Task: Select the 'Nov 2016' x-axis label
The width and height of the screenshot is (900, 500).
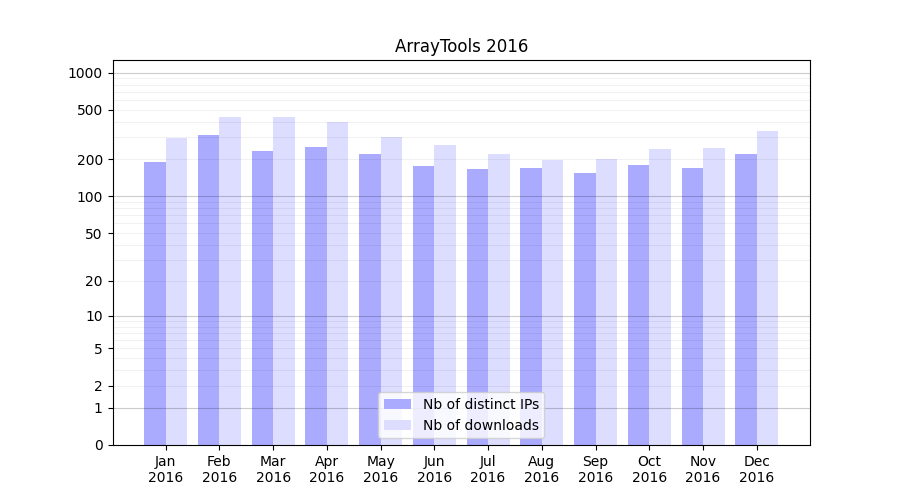Action: tap(703, 469)
